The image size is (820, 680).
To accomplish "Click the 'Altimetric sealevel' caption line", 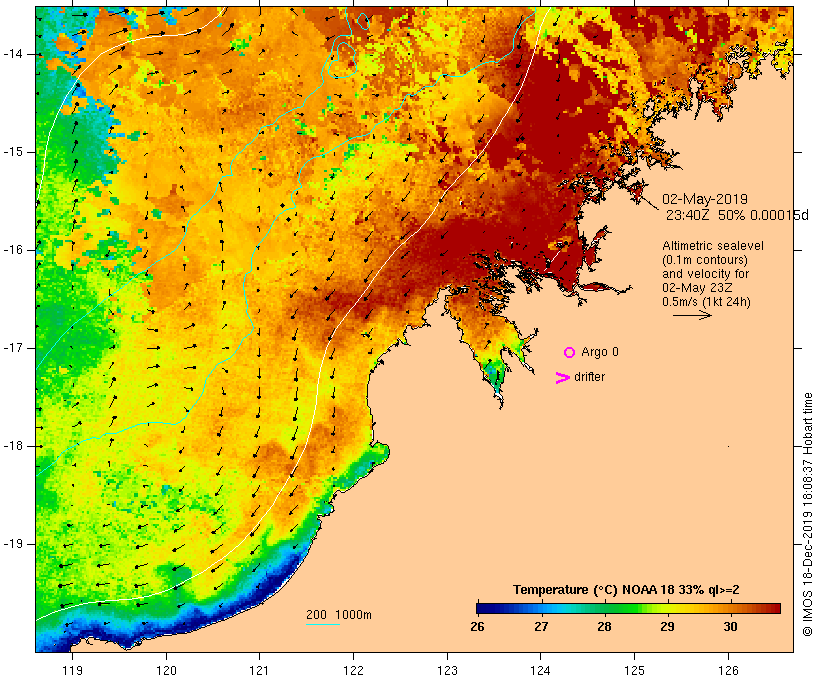I will click(x=713, y=246).
